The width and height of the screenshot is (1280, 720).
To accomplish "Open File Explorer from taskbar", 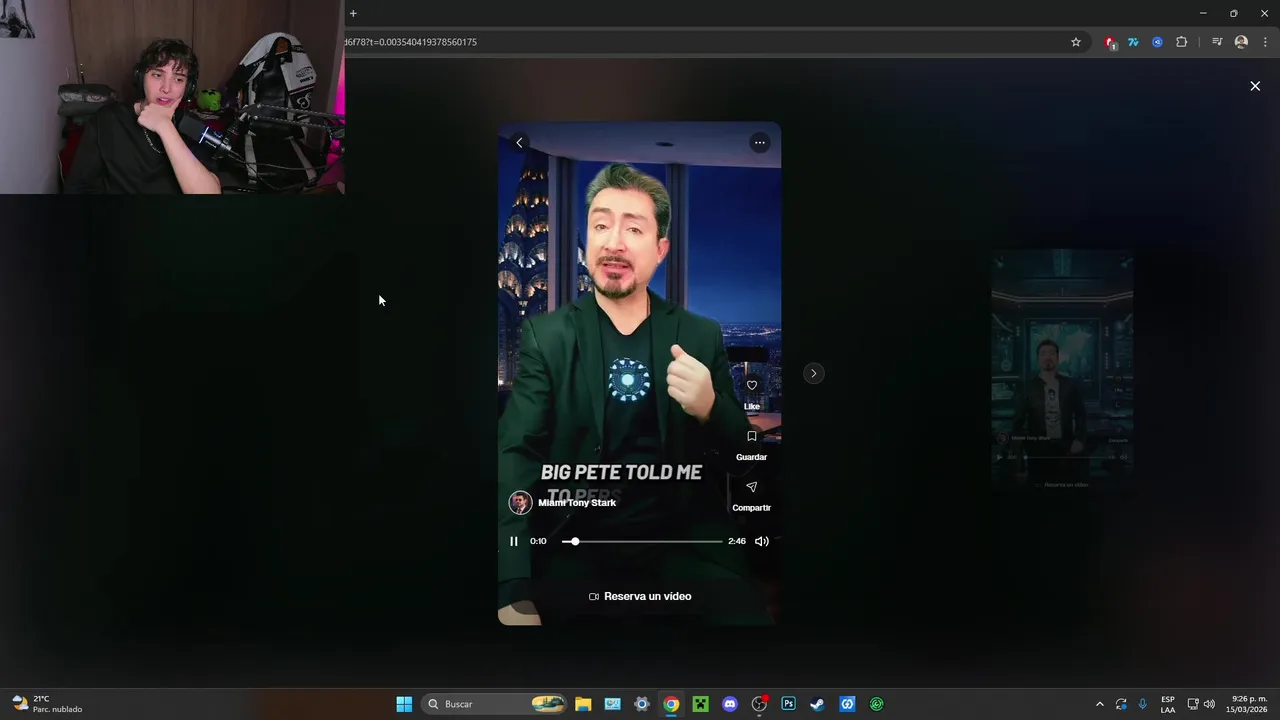I will pyautogui.click(x=583, y=704).
